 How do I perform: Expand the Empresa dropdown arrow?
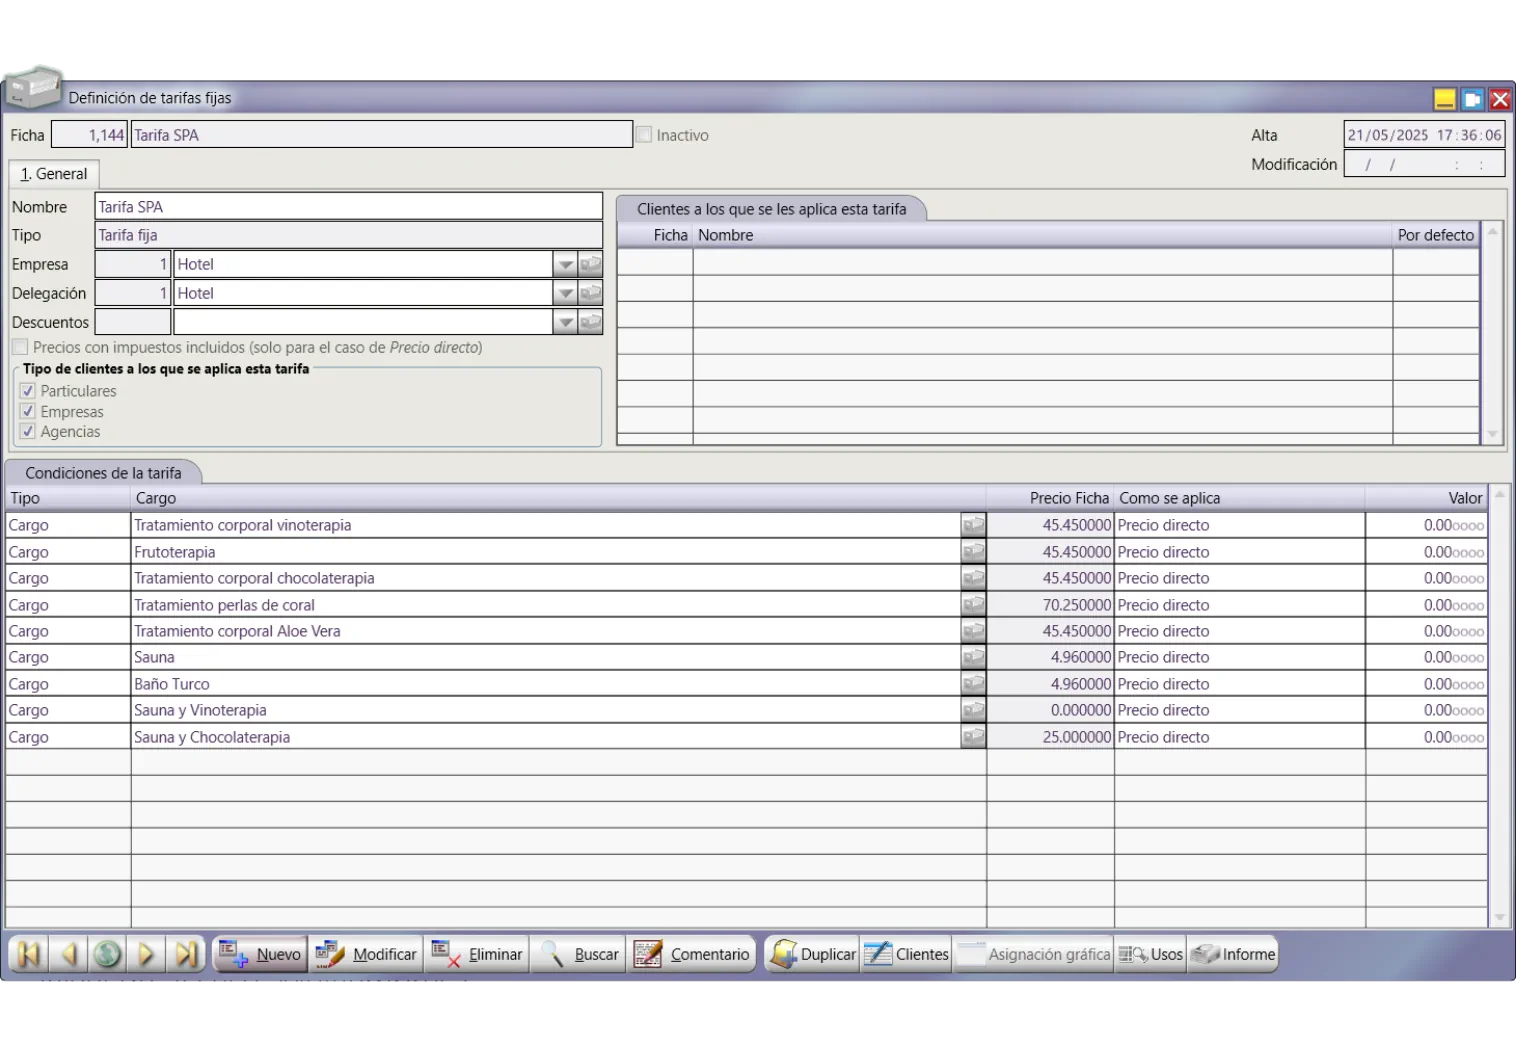pos(565,265)
